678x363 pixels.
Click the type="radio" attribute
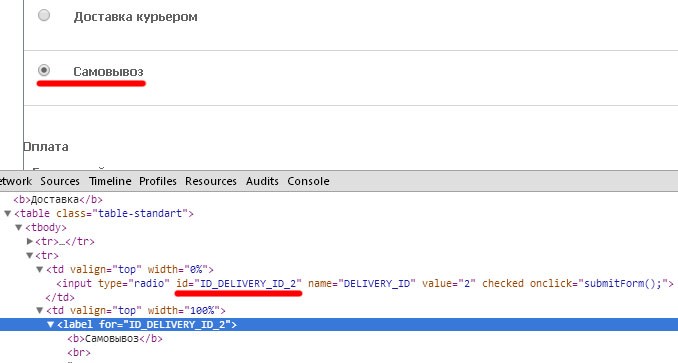134,283
